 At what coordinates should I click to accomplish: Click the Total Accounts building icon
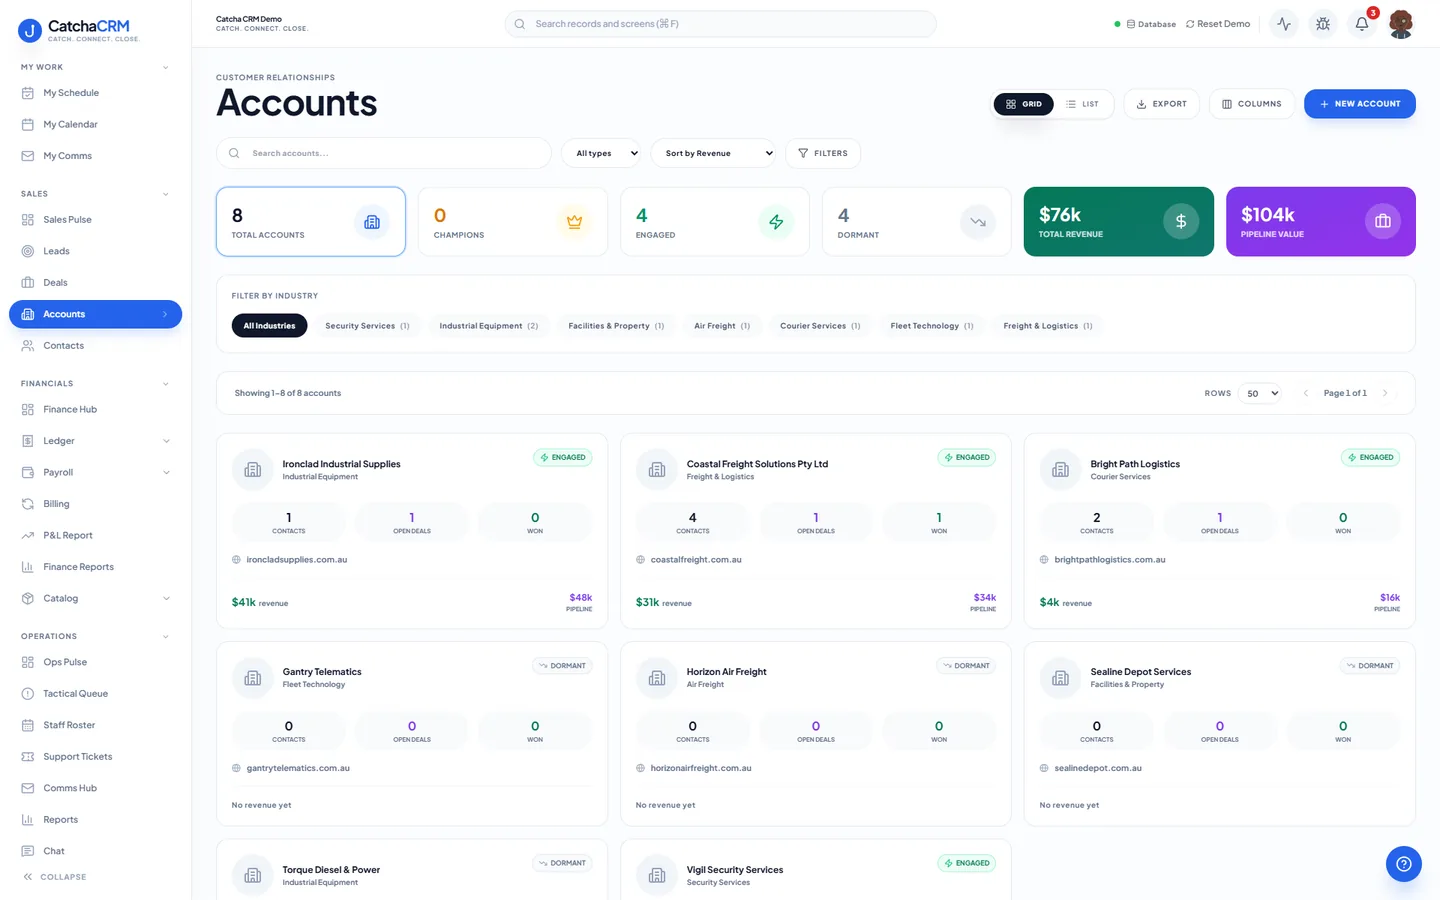point(372,222)
